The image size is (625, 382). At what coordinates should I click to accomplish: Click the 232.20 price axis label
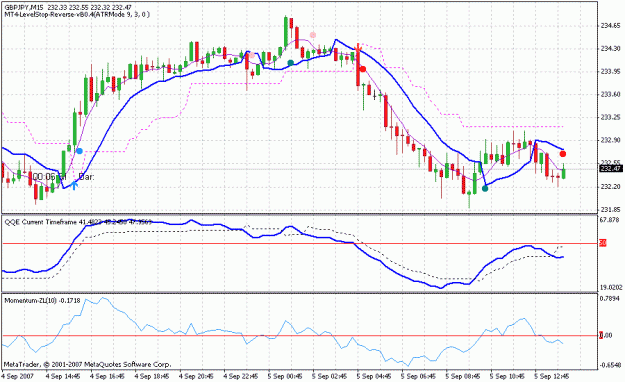pyautogui.click(x=611, y=187)
